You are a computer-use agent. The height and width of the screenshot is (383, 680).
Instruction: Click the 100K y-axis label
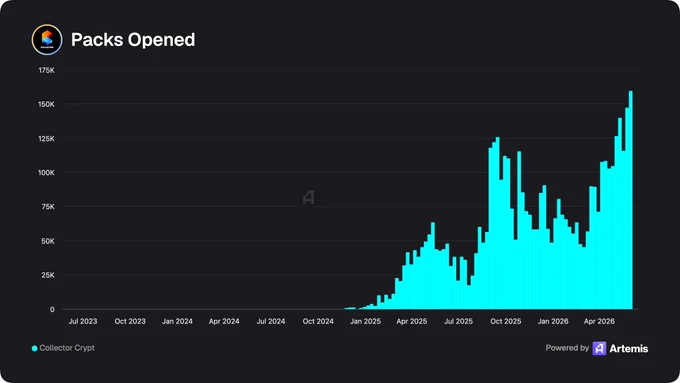pos(46,173)
